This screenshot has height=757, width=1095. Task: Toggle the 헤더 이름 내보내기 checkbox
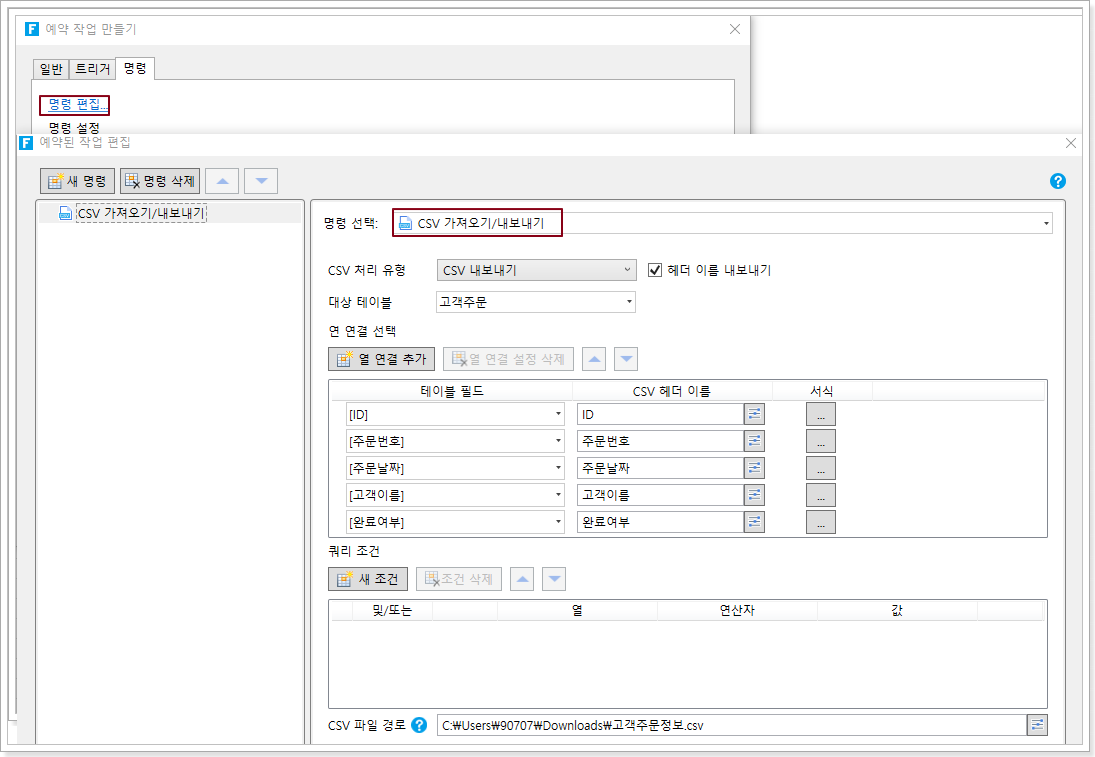click(x=656, y=270)
